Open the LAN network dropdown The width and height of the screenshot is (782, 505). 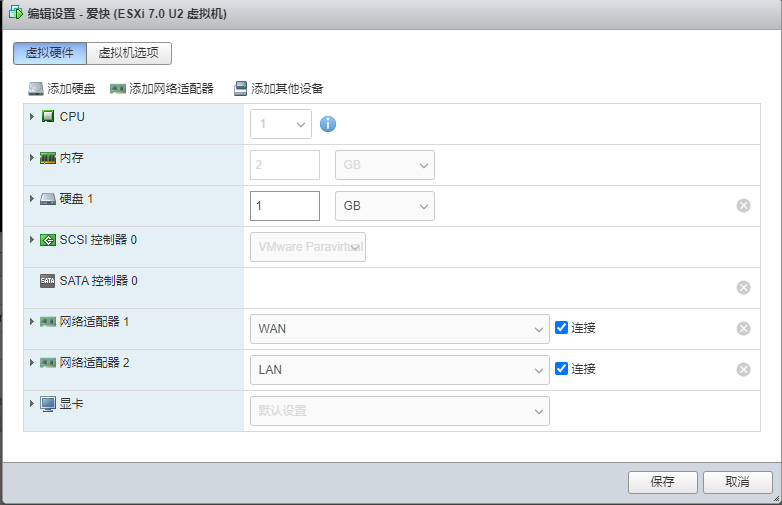click(x=399, y=370)
